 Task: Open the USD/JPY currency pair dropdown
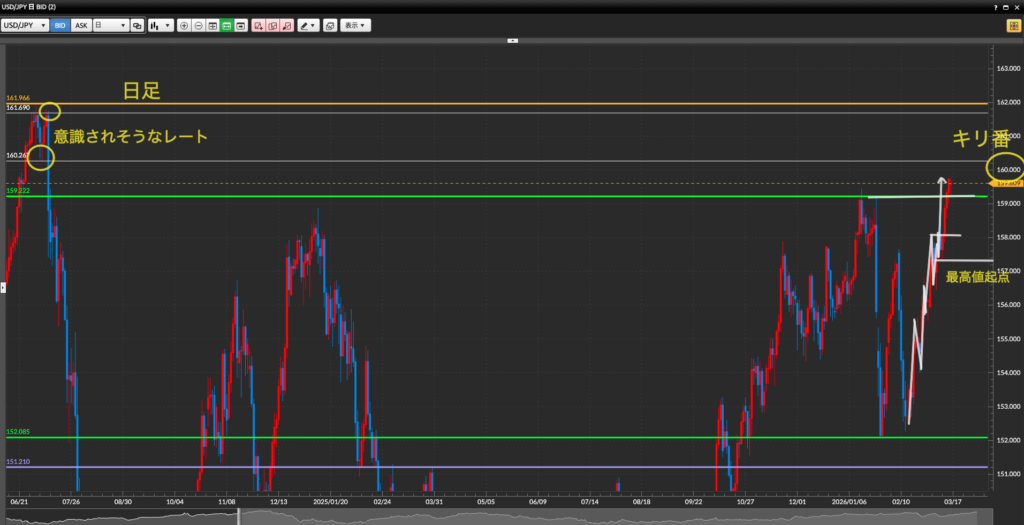(x=25, y=25)
